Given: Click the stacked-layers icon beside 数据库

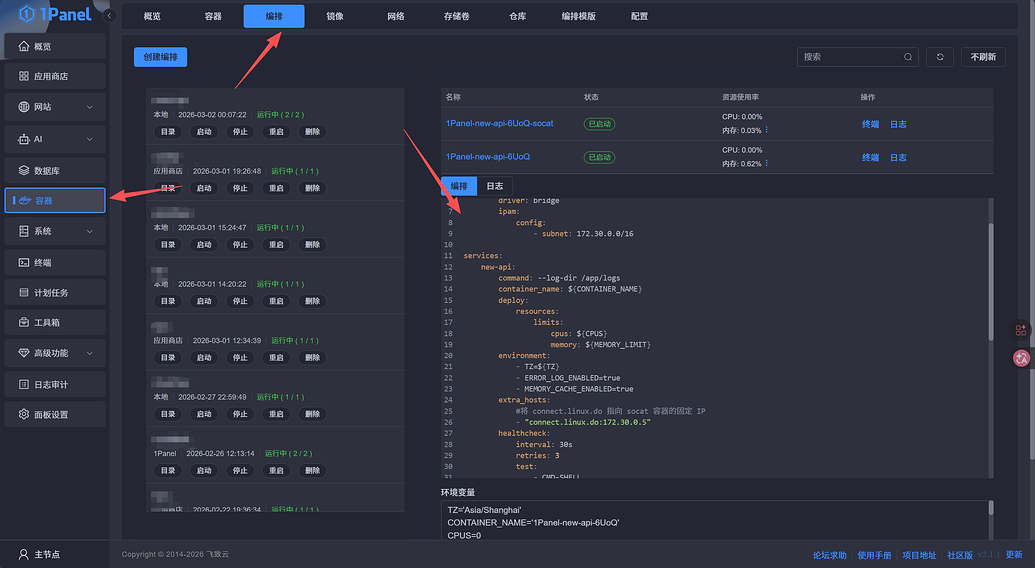Looking at the screenshot, I should 24,170.
